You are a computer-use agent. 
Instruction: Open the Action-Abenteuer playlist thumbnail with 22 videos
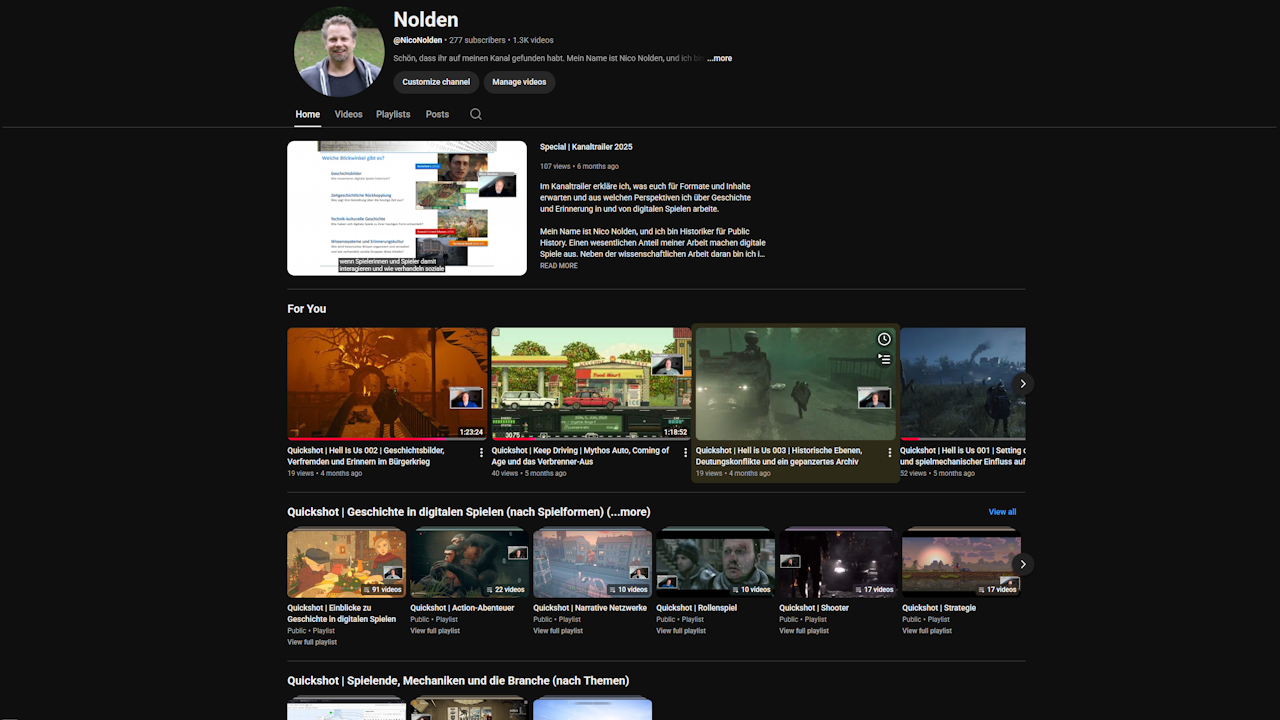click(x=469, y=563)
